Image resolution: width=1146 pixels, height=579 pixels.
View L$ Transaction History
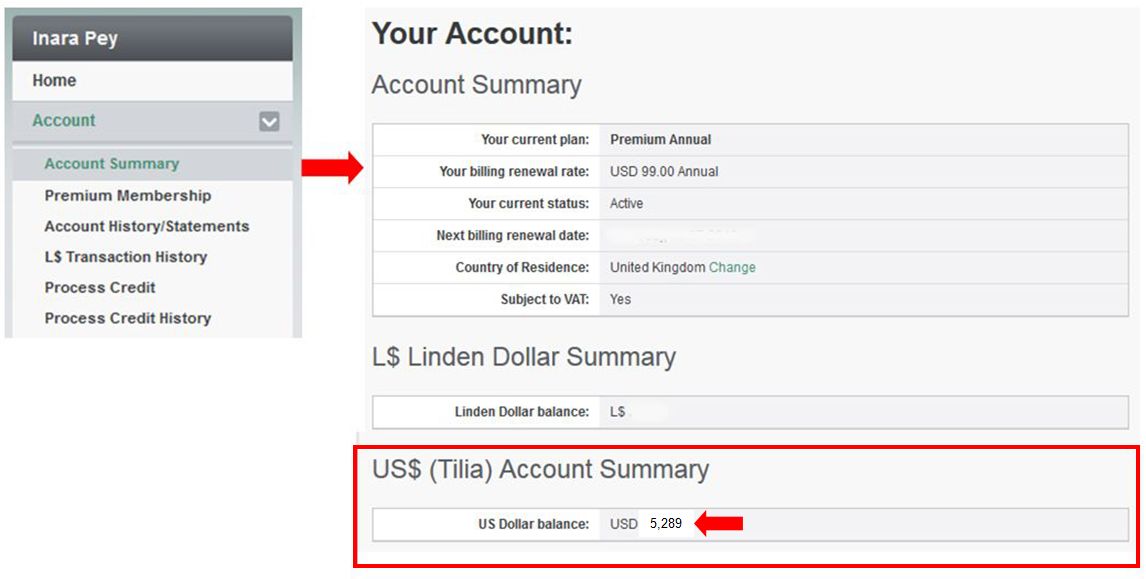click(126, 257)
